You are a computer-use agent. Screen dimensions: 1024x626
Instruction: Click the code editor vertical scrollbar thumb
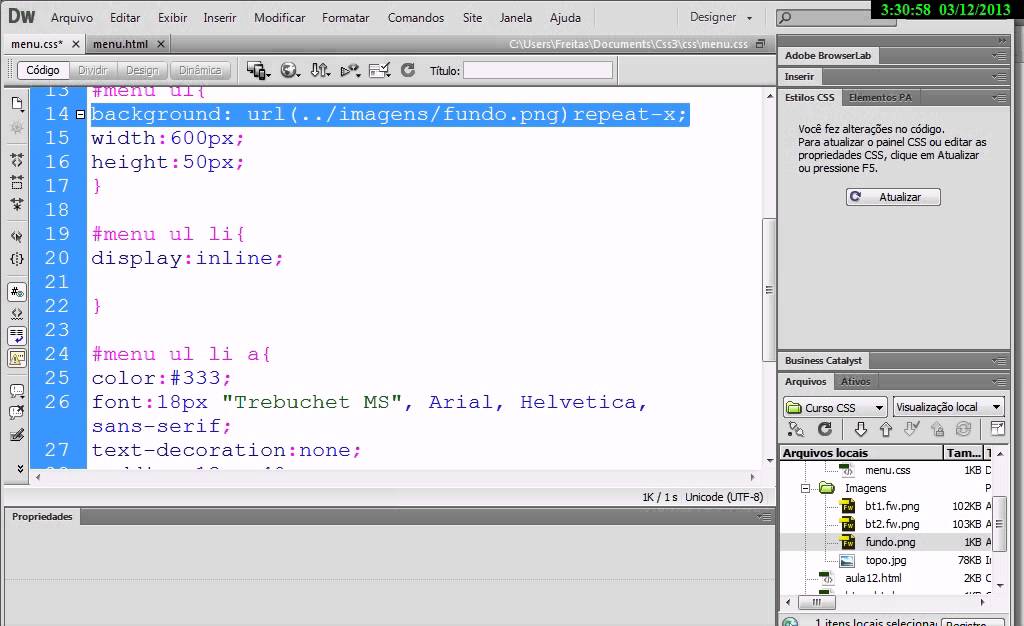point(769,290)
